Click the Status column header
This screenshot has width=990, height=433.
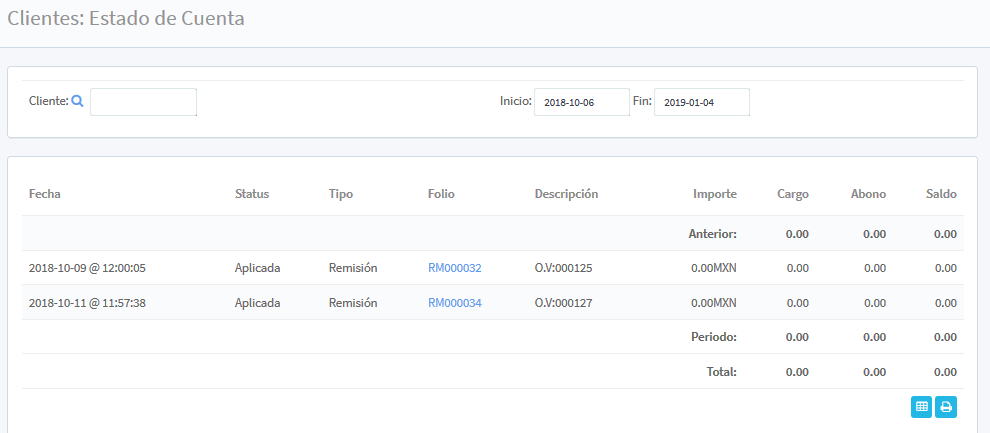(x=251, y=194)
